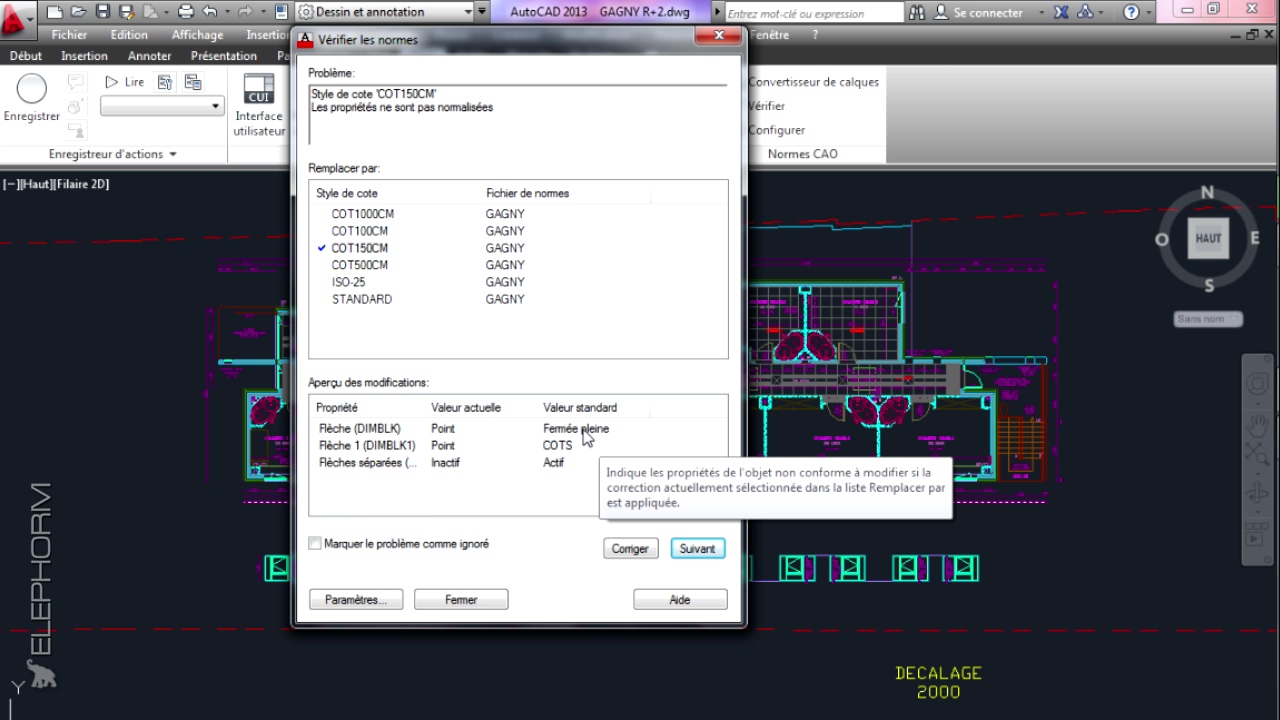Switch to the Présentation ribbon tab
The height and width of the screenshot is (720, 1280).
click(224, 56)
